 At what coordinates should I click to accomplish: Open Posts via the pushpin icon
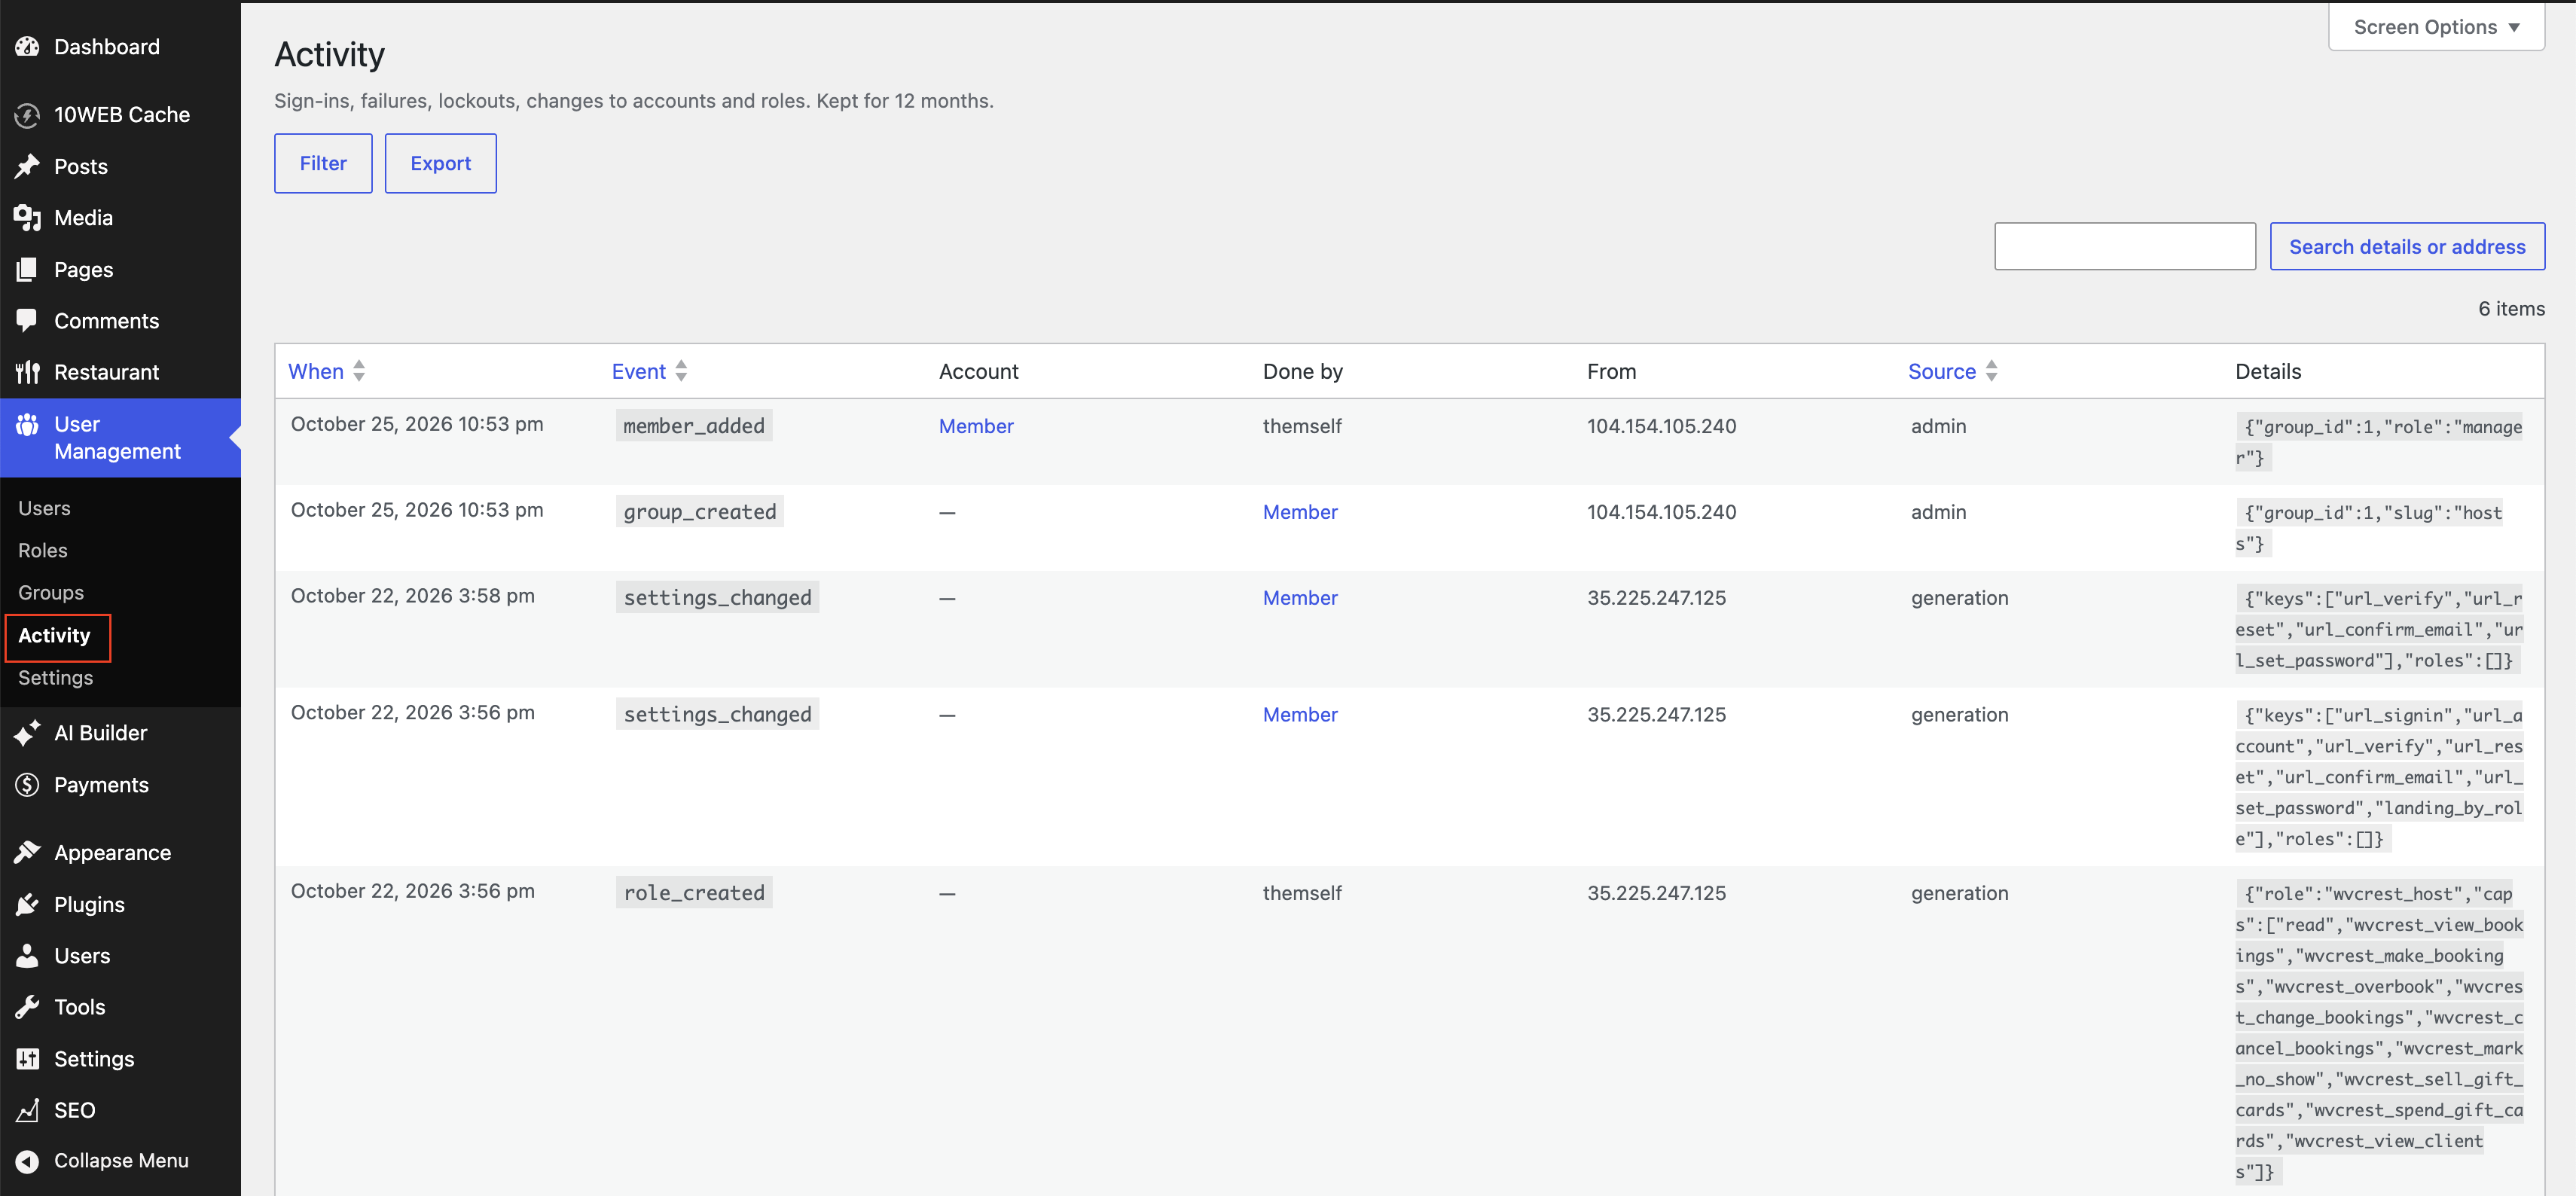(27, 166)
